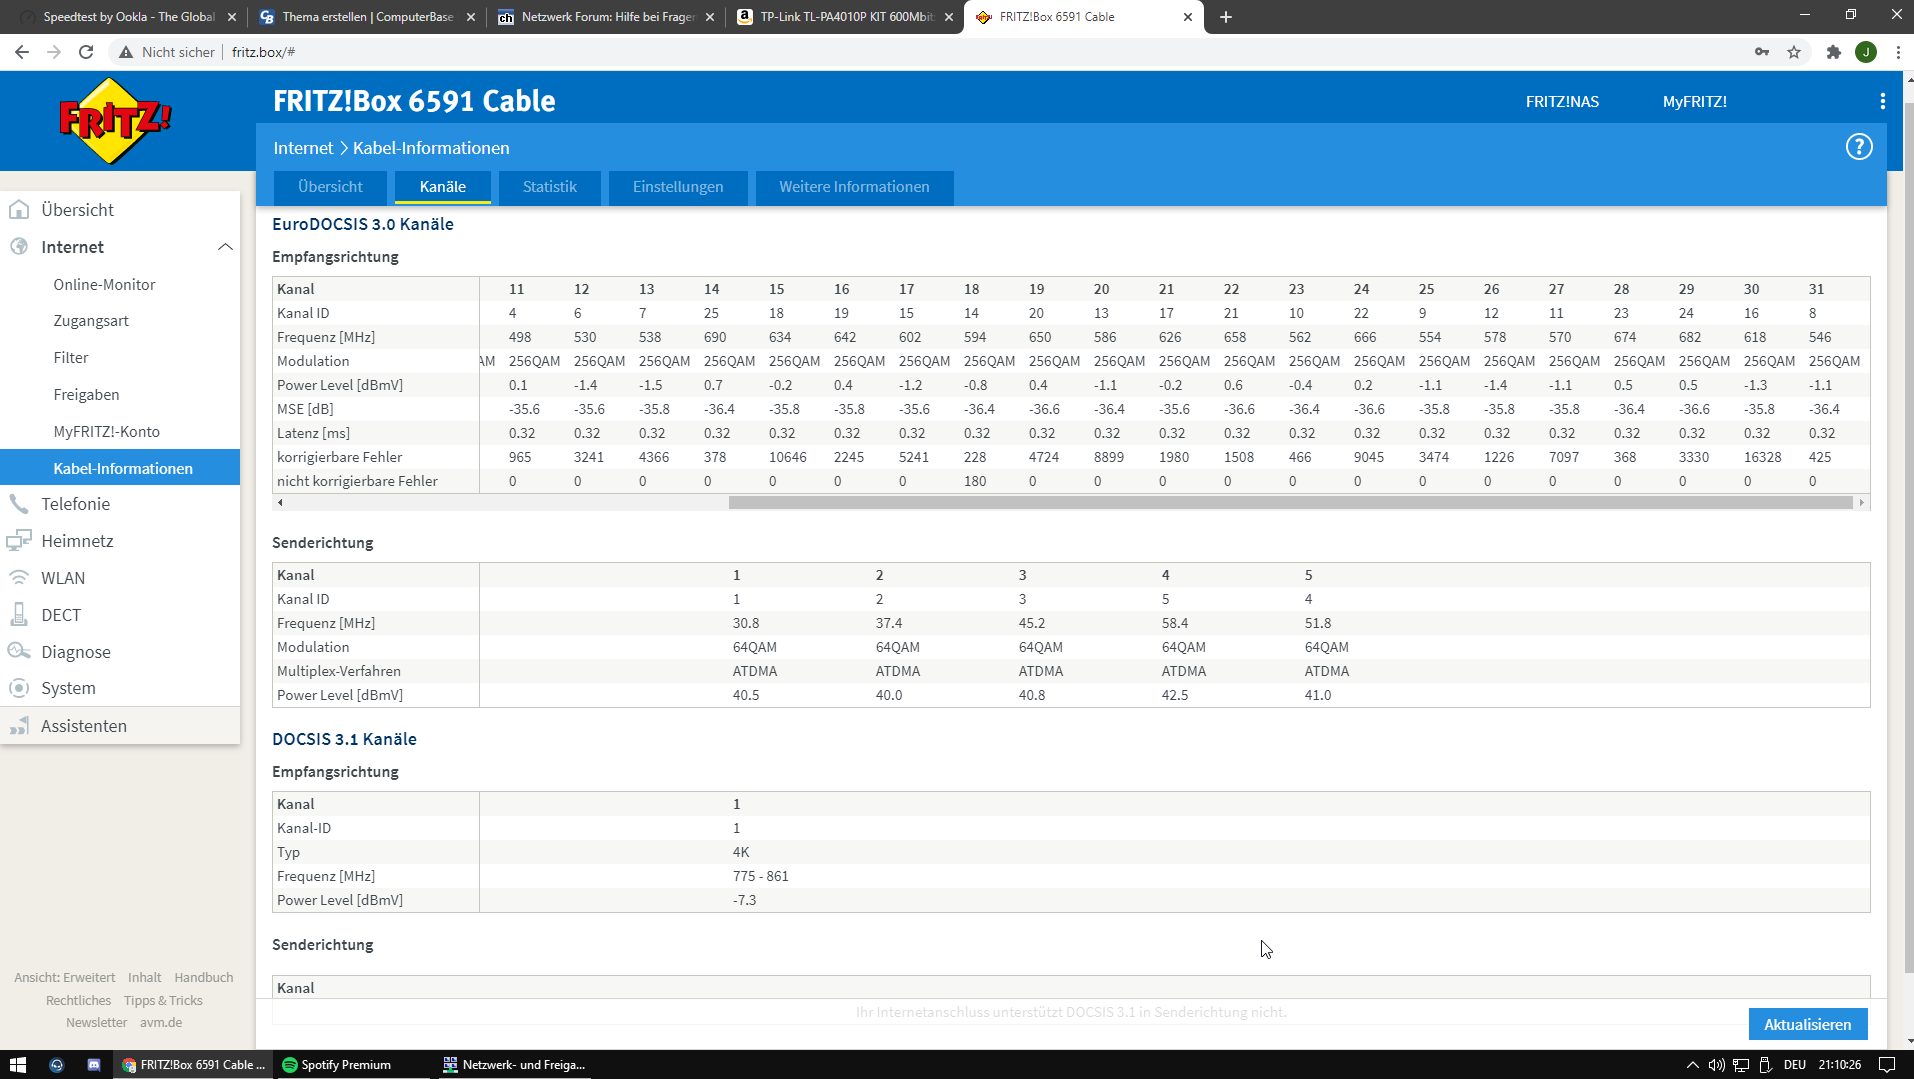Open the MyFRITZ! header link
The width and height of the screenshot is (1914, 1079).
coord(1695,101)
